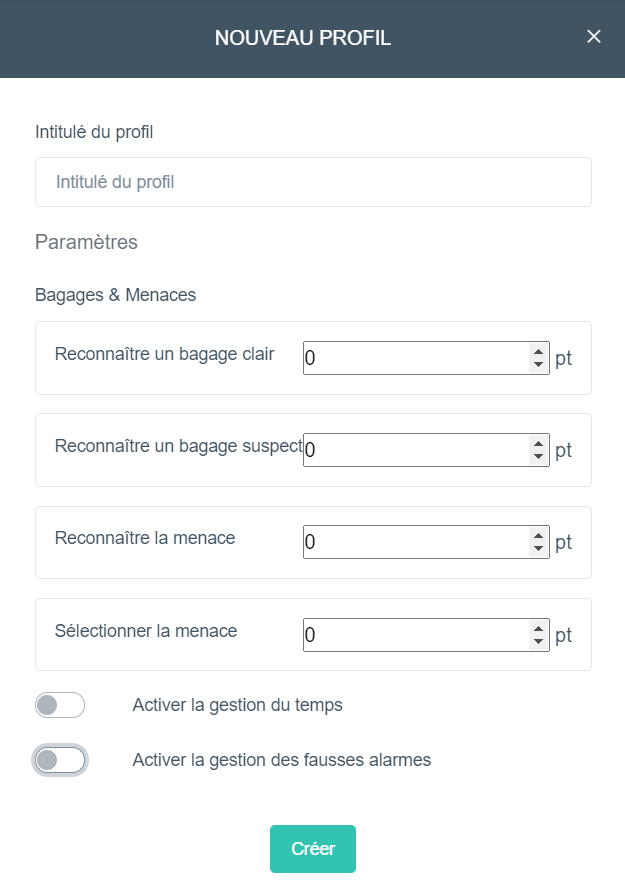Focus the Sélectionner la menace points field
Image resolution: width=625 pixels, height=889 pixels.
(416, 635)
